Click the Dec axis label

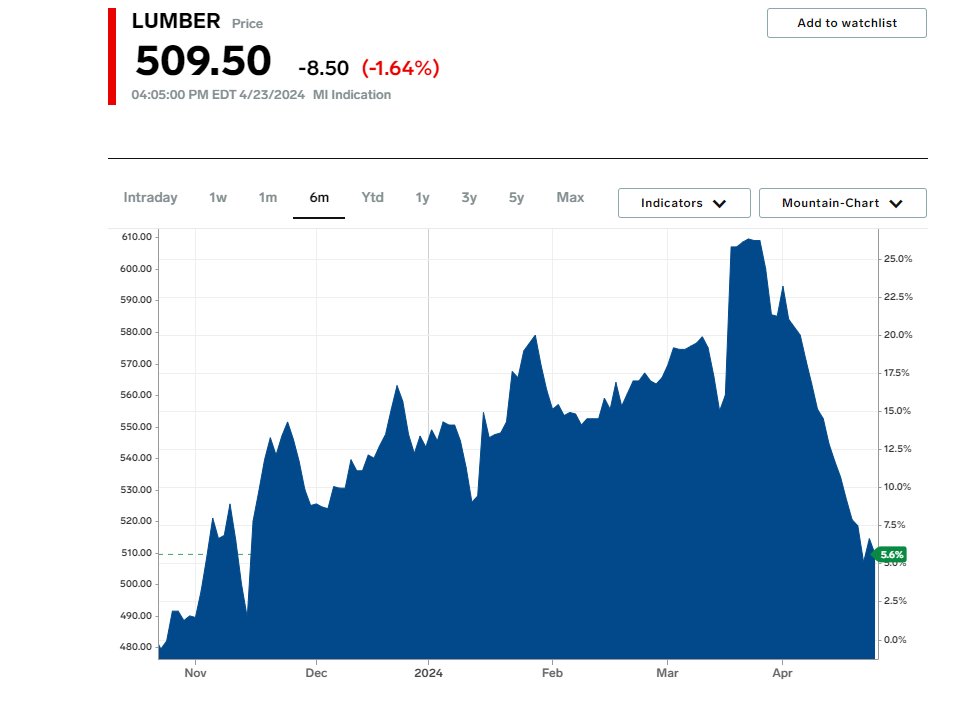(316, 673)
